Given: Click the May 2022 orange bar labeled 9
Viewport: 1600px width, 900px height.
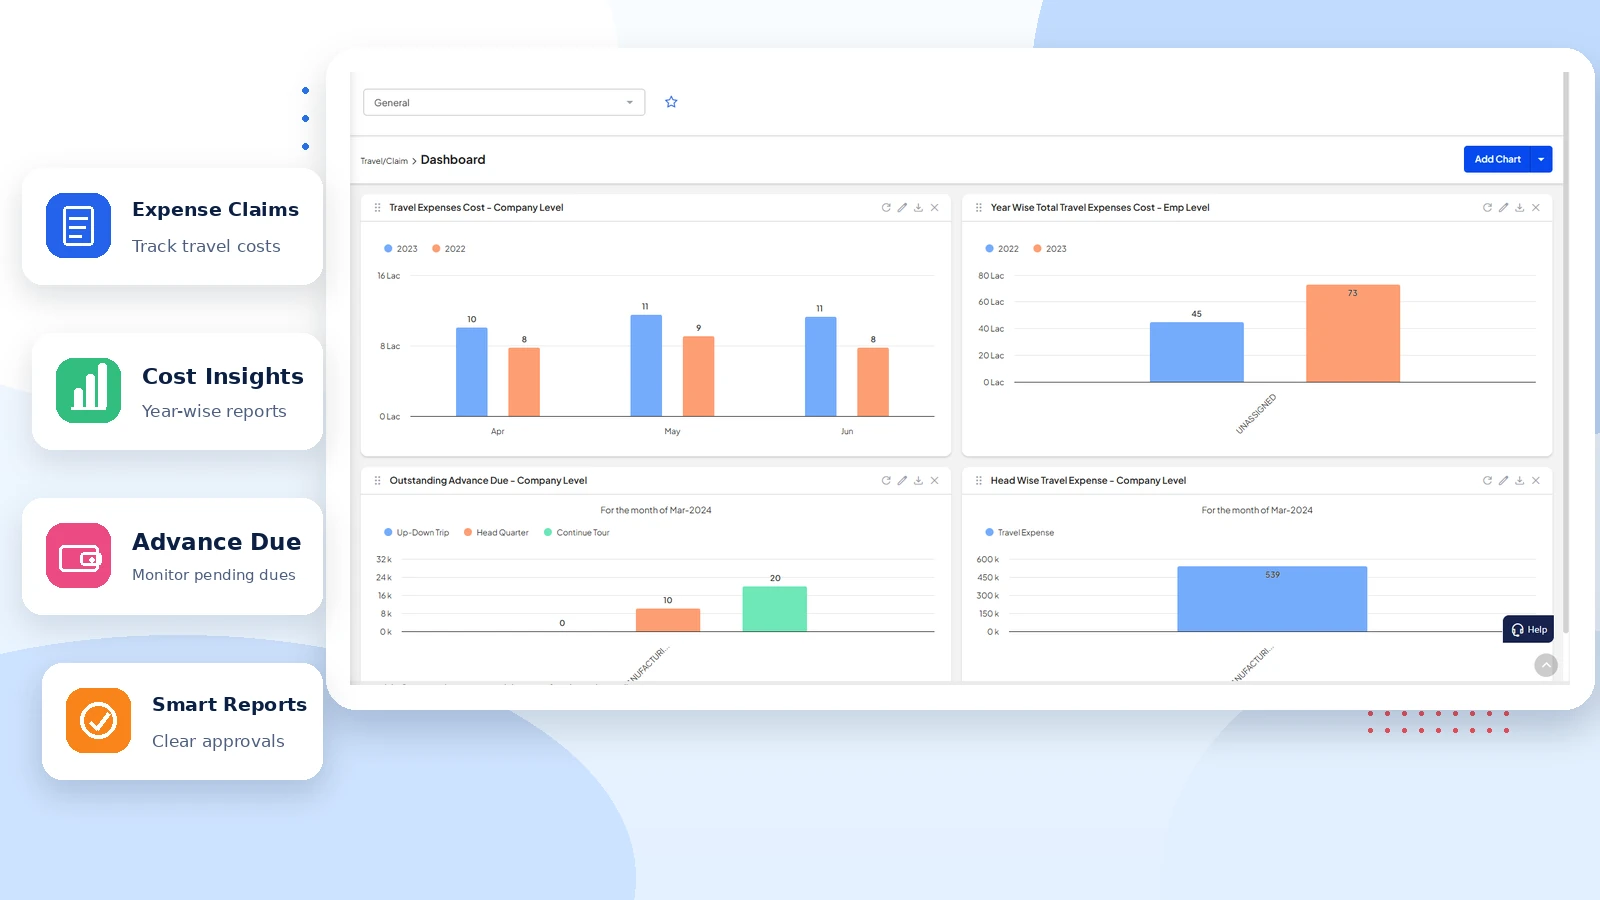Looking at the screenshot, I should pyautogui.click(x=699, y=376).
